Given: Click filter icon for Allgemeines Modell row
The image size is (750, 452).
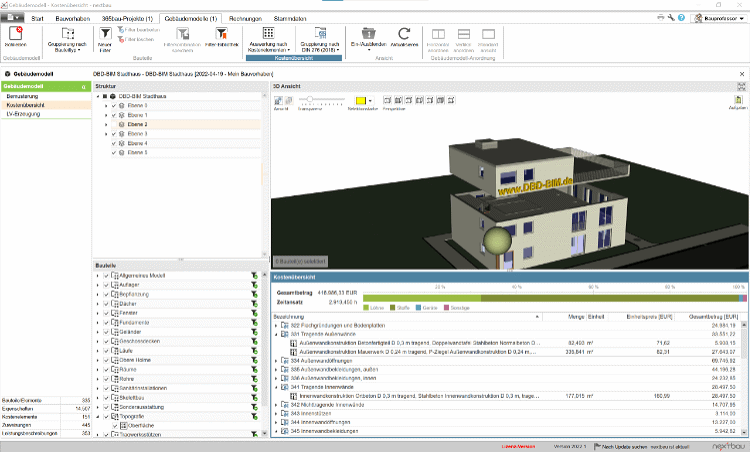Looking at the screenshot, I should (254, 276).
